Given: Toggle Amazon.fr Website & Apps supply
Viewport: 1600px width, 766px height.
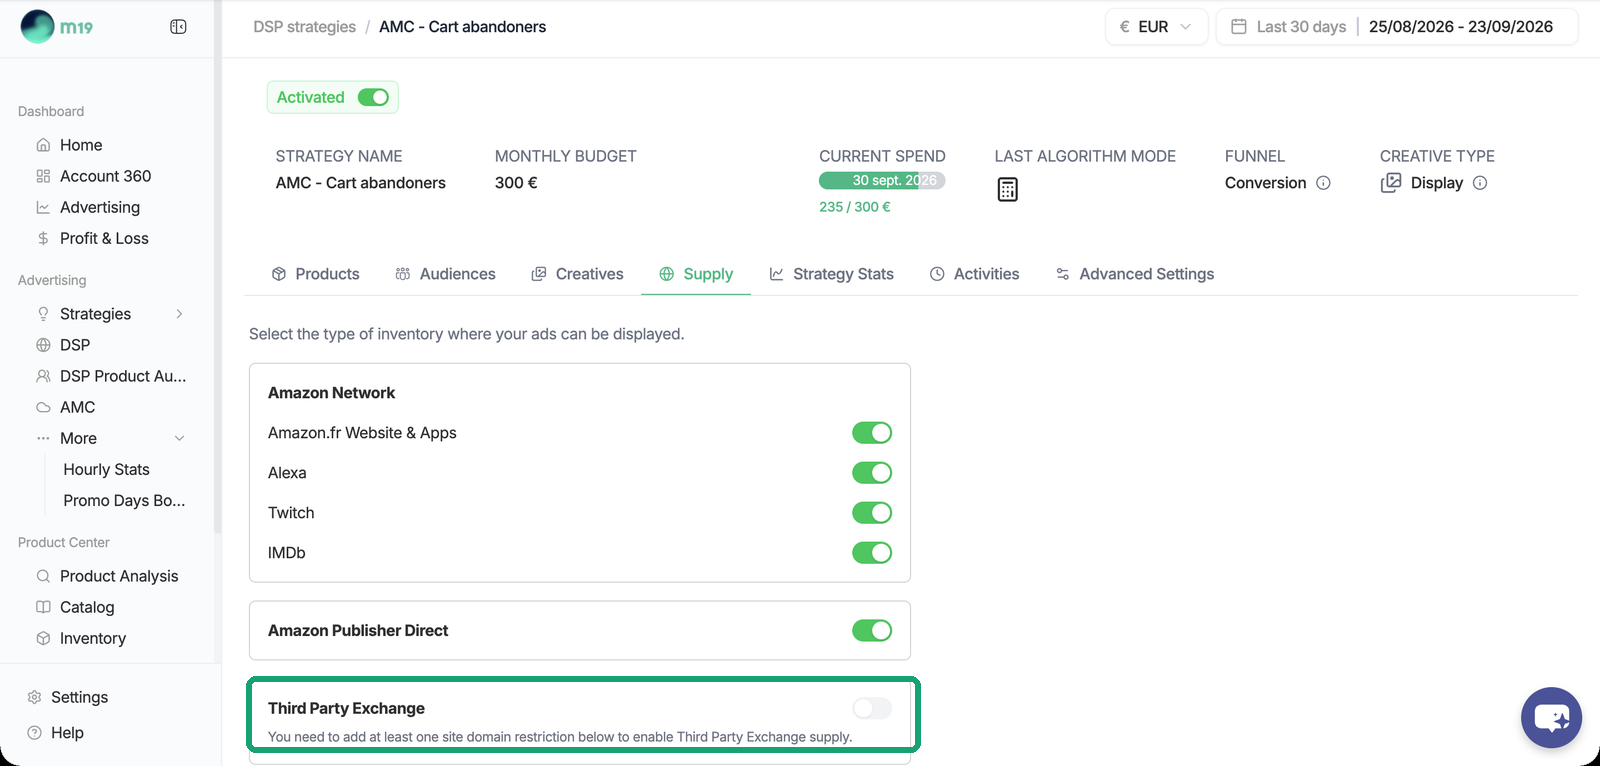Looking at the screenshot, I should pyautogui.click(x=872, y=433).
